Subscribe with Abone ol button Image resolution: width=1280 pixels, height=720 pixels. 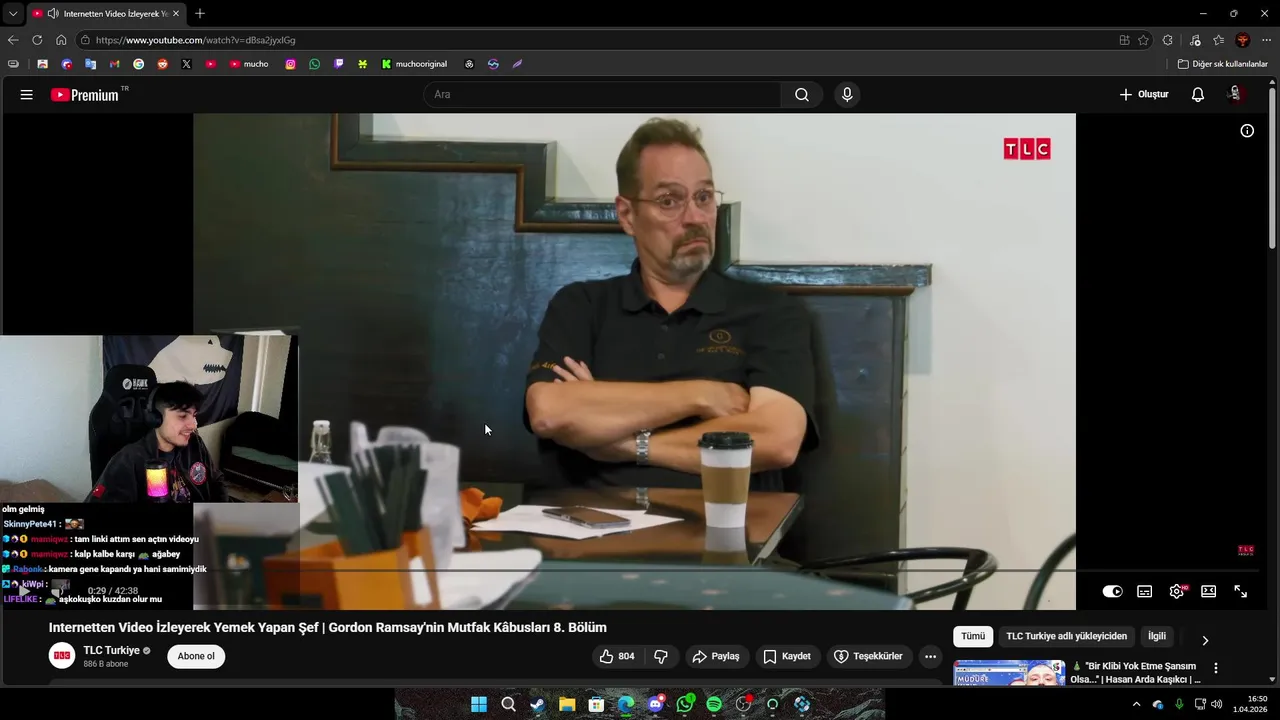pyautogui.click(x=196, y=657)
